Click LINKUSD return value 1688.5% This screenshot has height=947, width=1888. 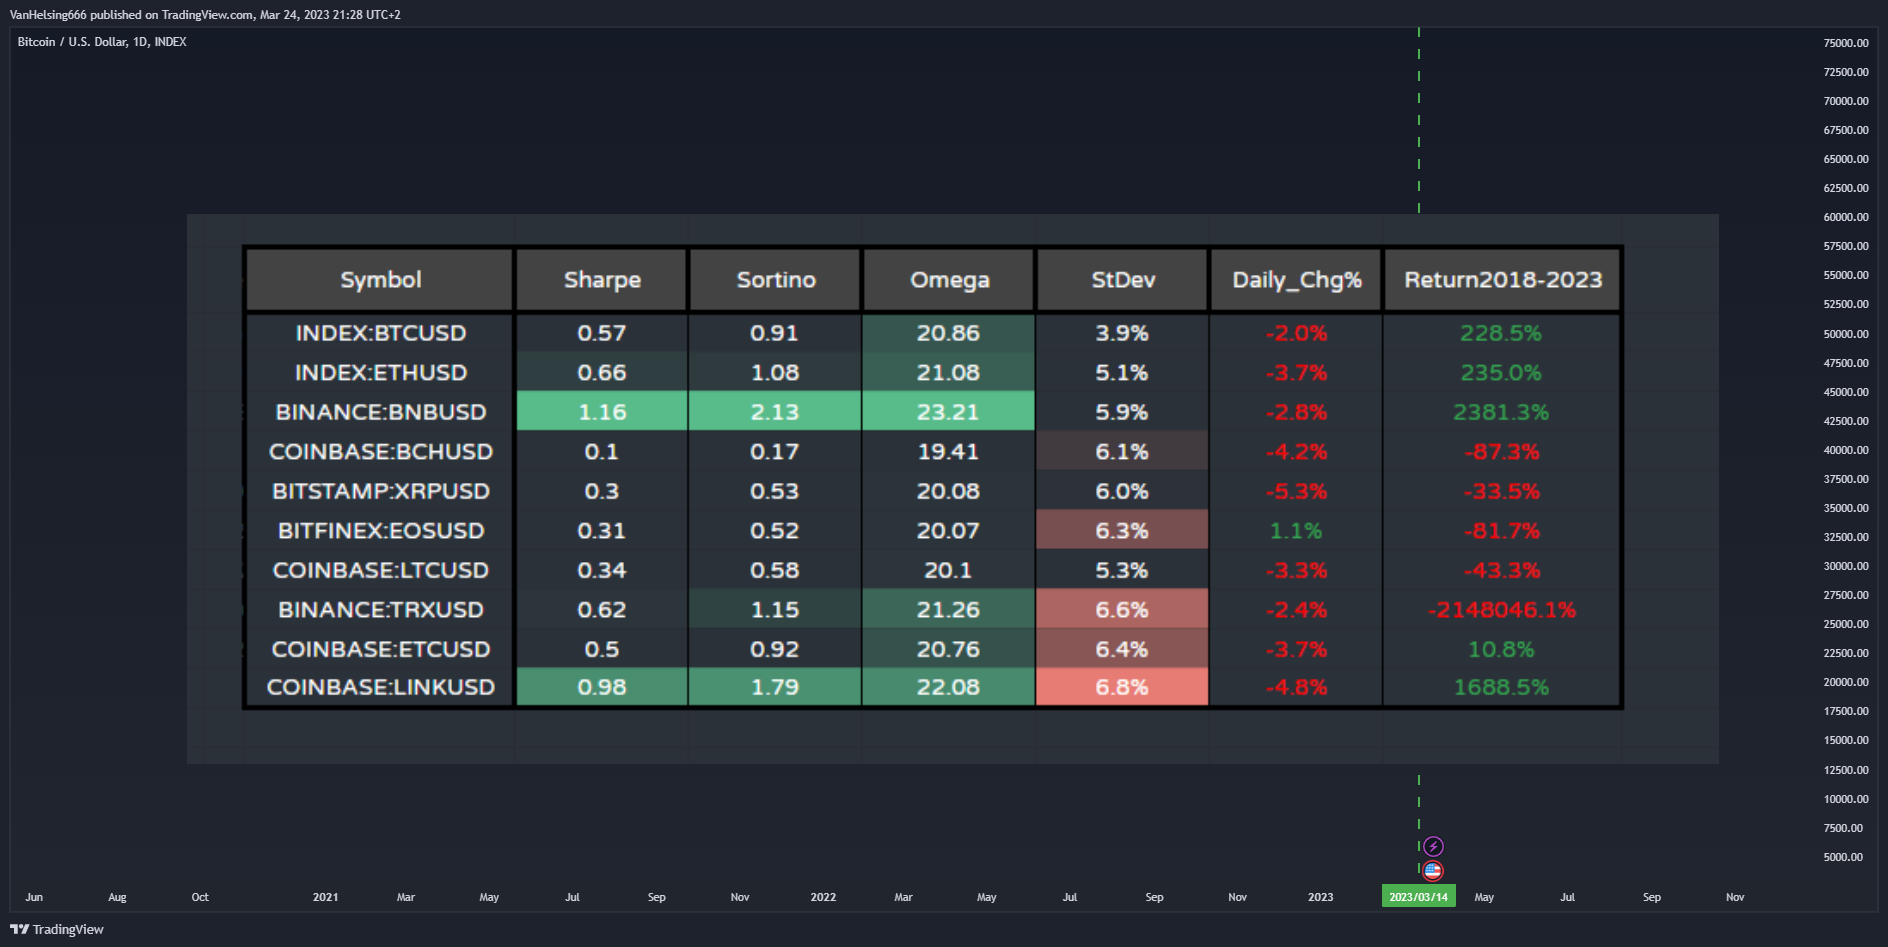1501,687
